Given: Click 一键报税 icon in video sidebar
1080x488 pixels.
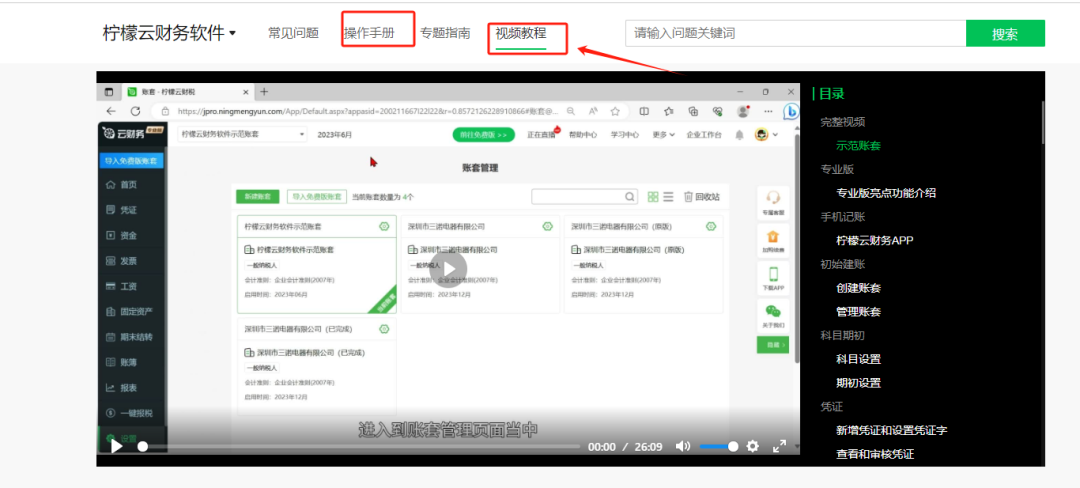Looking at the screenshot, I should 110,413.
